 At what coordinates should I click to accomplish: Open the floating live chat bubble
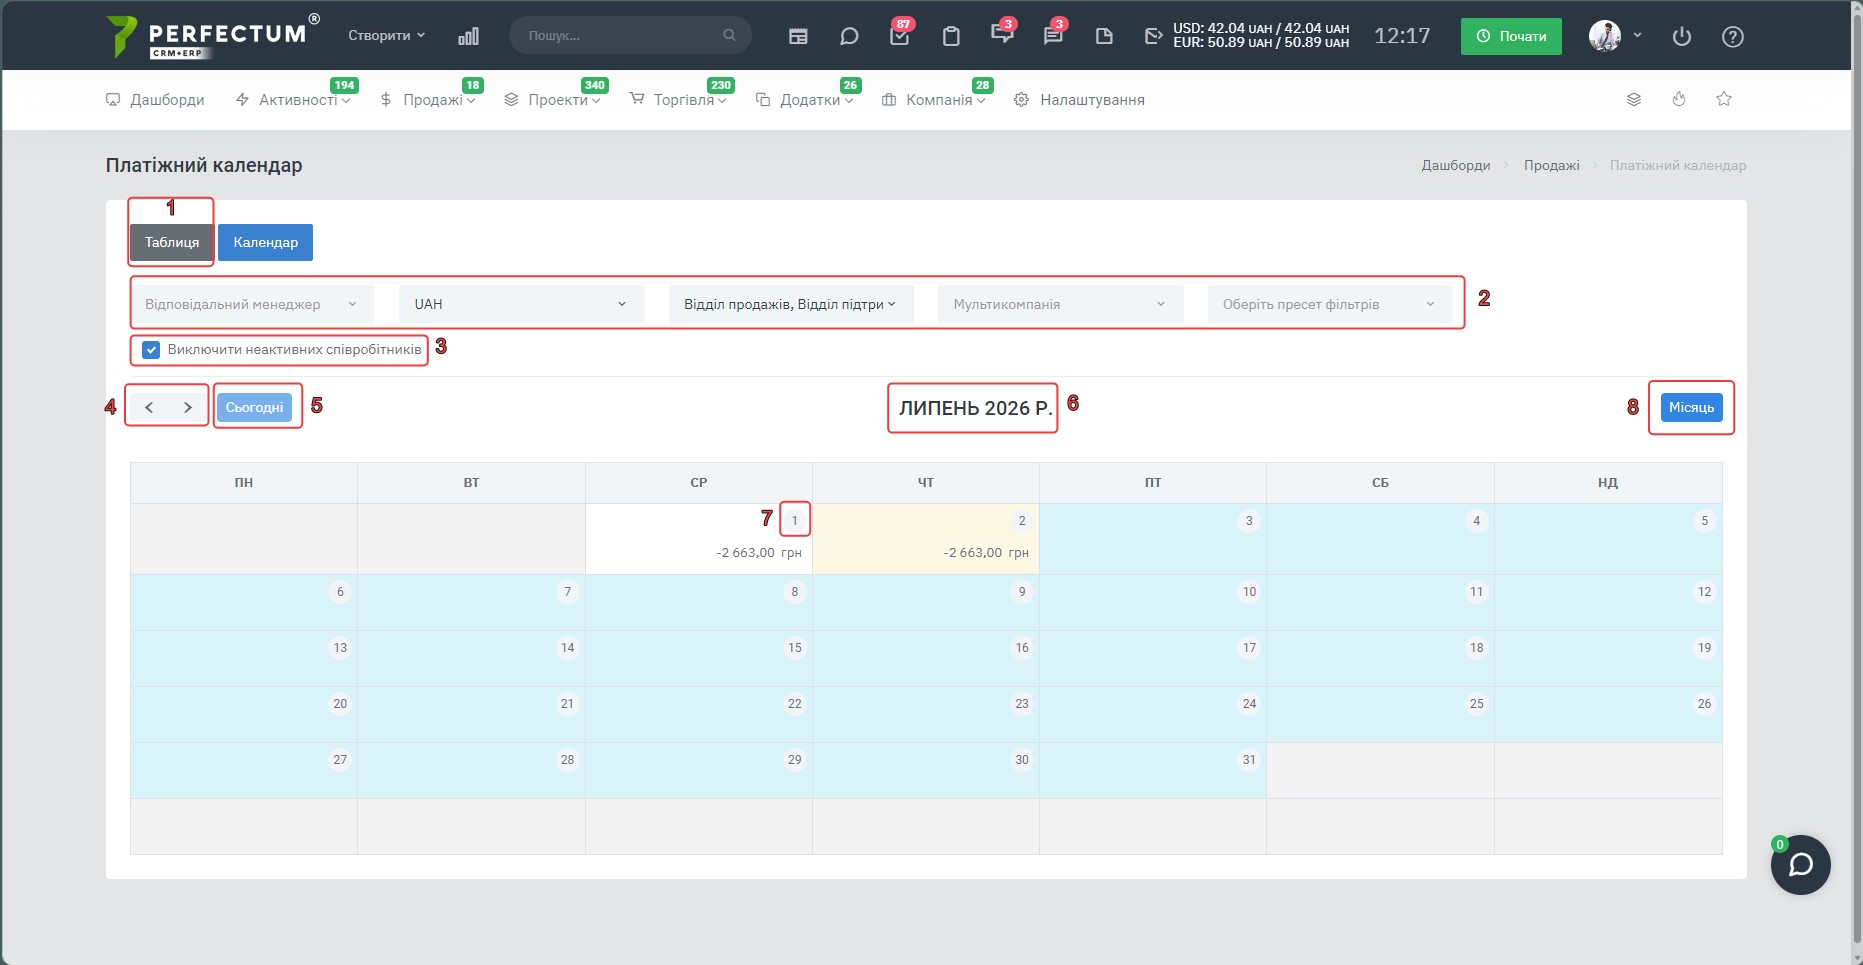[x=1801, y=865]
